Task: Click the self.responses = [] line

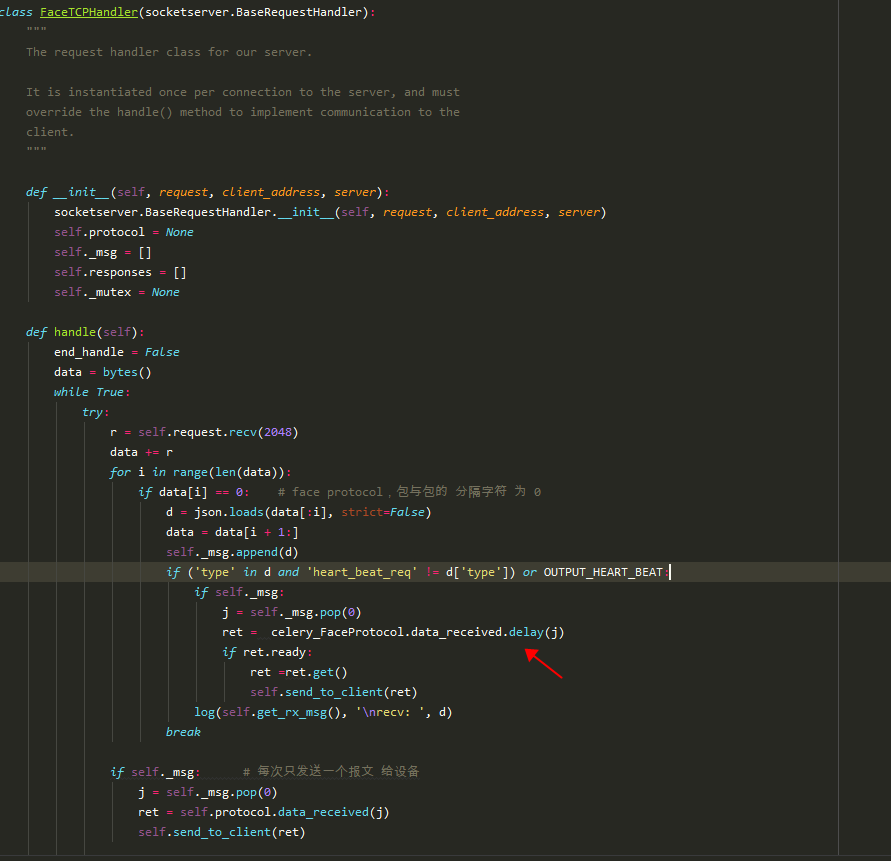Action: pos(120,272)
